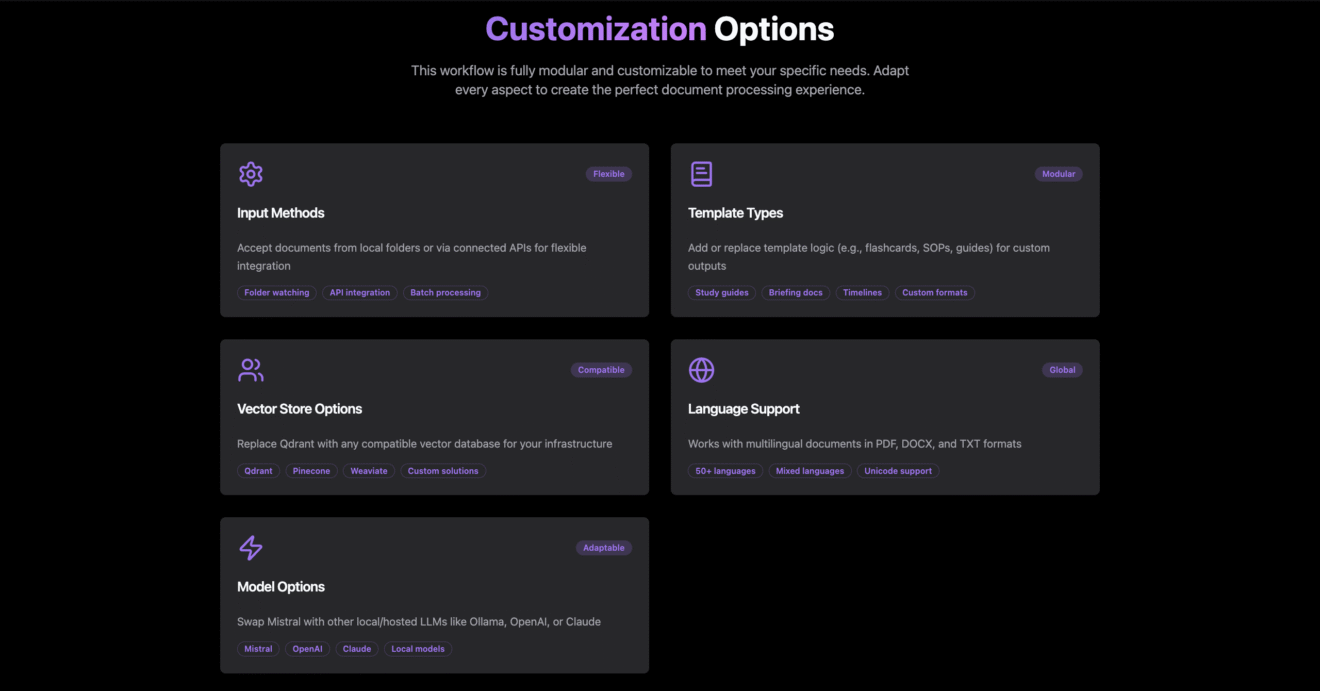Click the Global badge
Screen dimensions: 1320x691
click(1062, 370)
